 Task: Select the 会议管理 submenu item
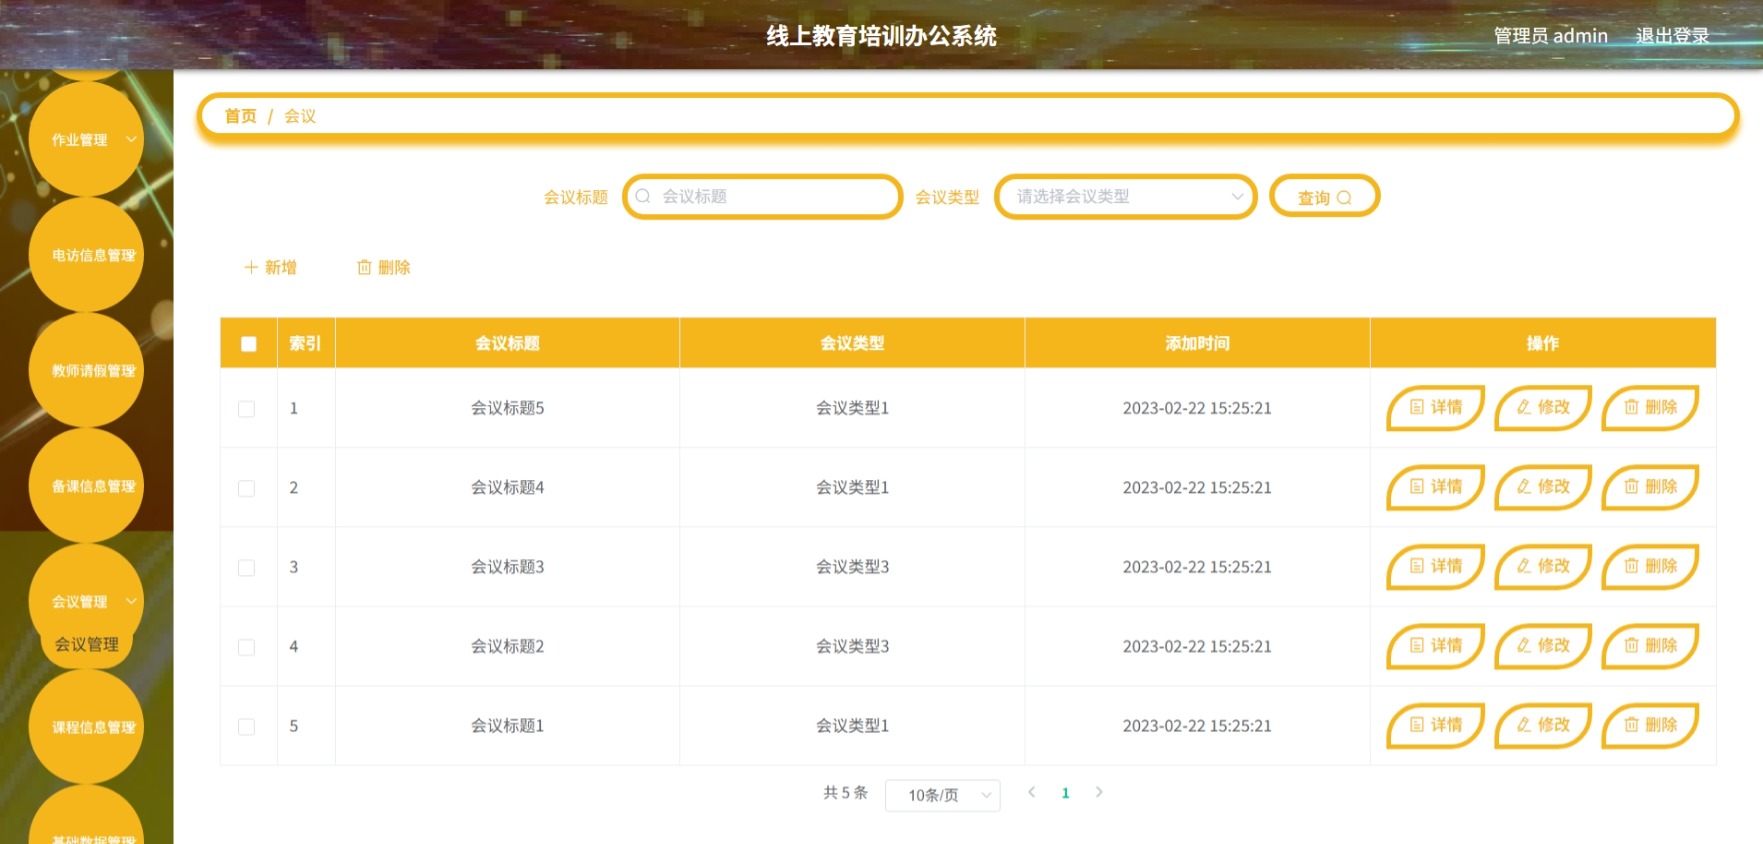click(87, 644)
